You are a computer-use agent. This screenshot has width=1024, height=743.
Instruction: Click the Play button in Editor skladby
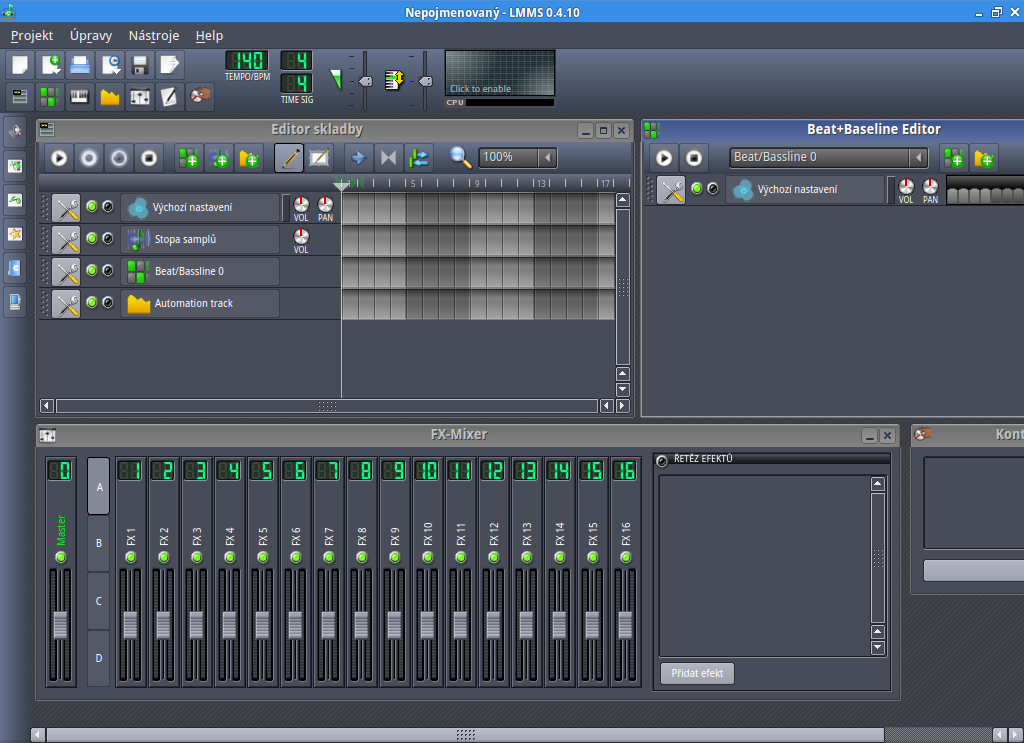(x=59, y=157)
